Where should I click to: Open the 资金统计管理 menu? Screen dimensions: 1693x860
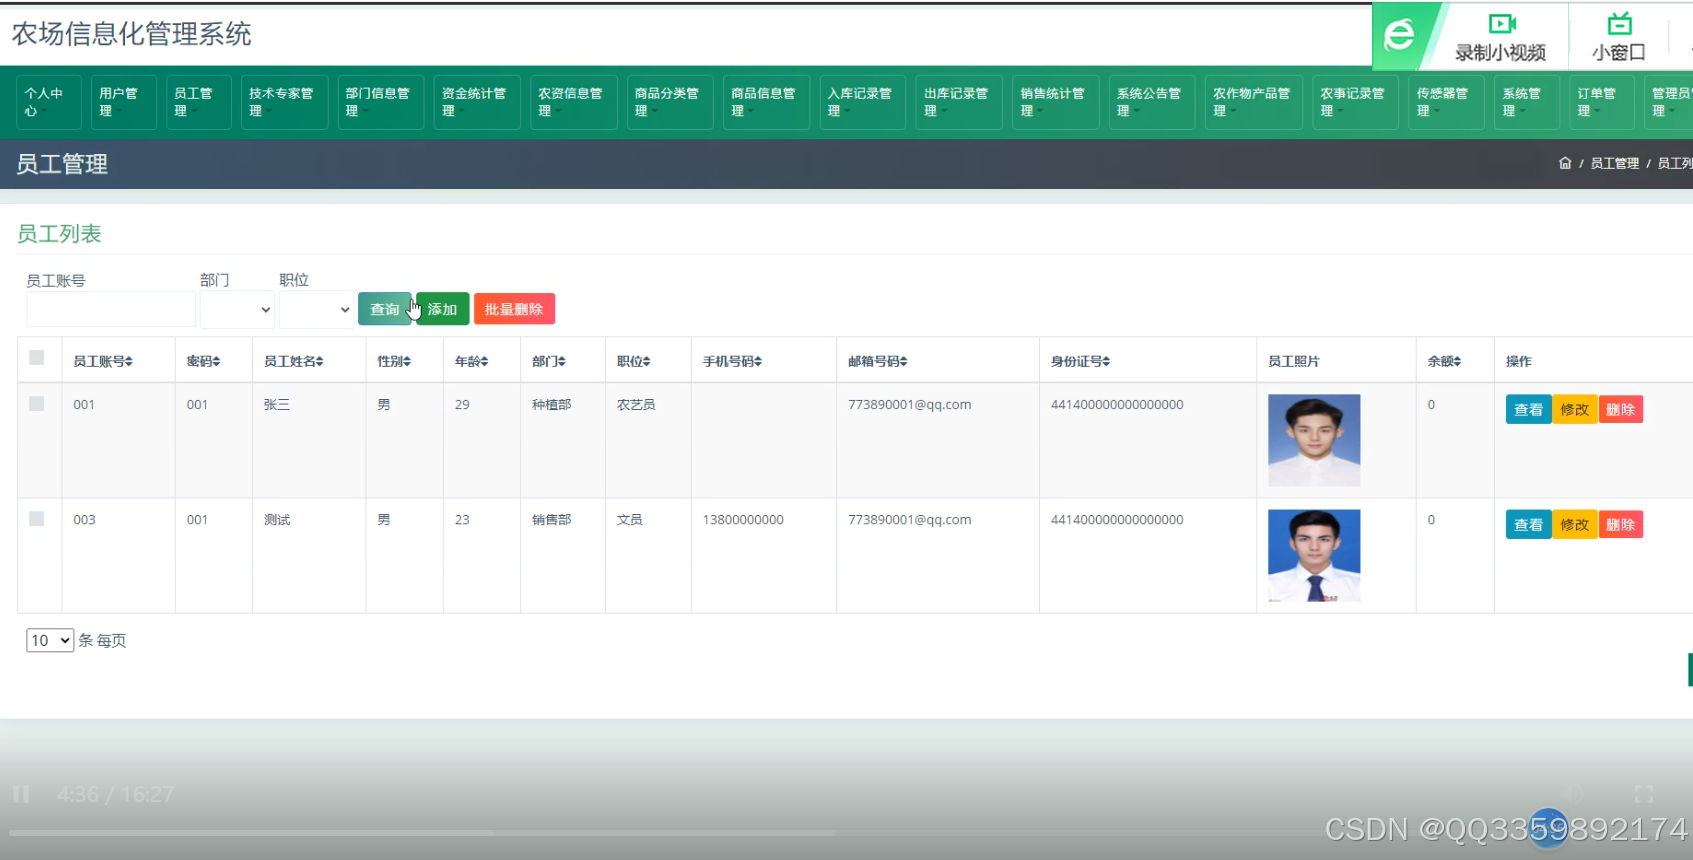477,102
